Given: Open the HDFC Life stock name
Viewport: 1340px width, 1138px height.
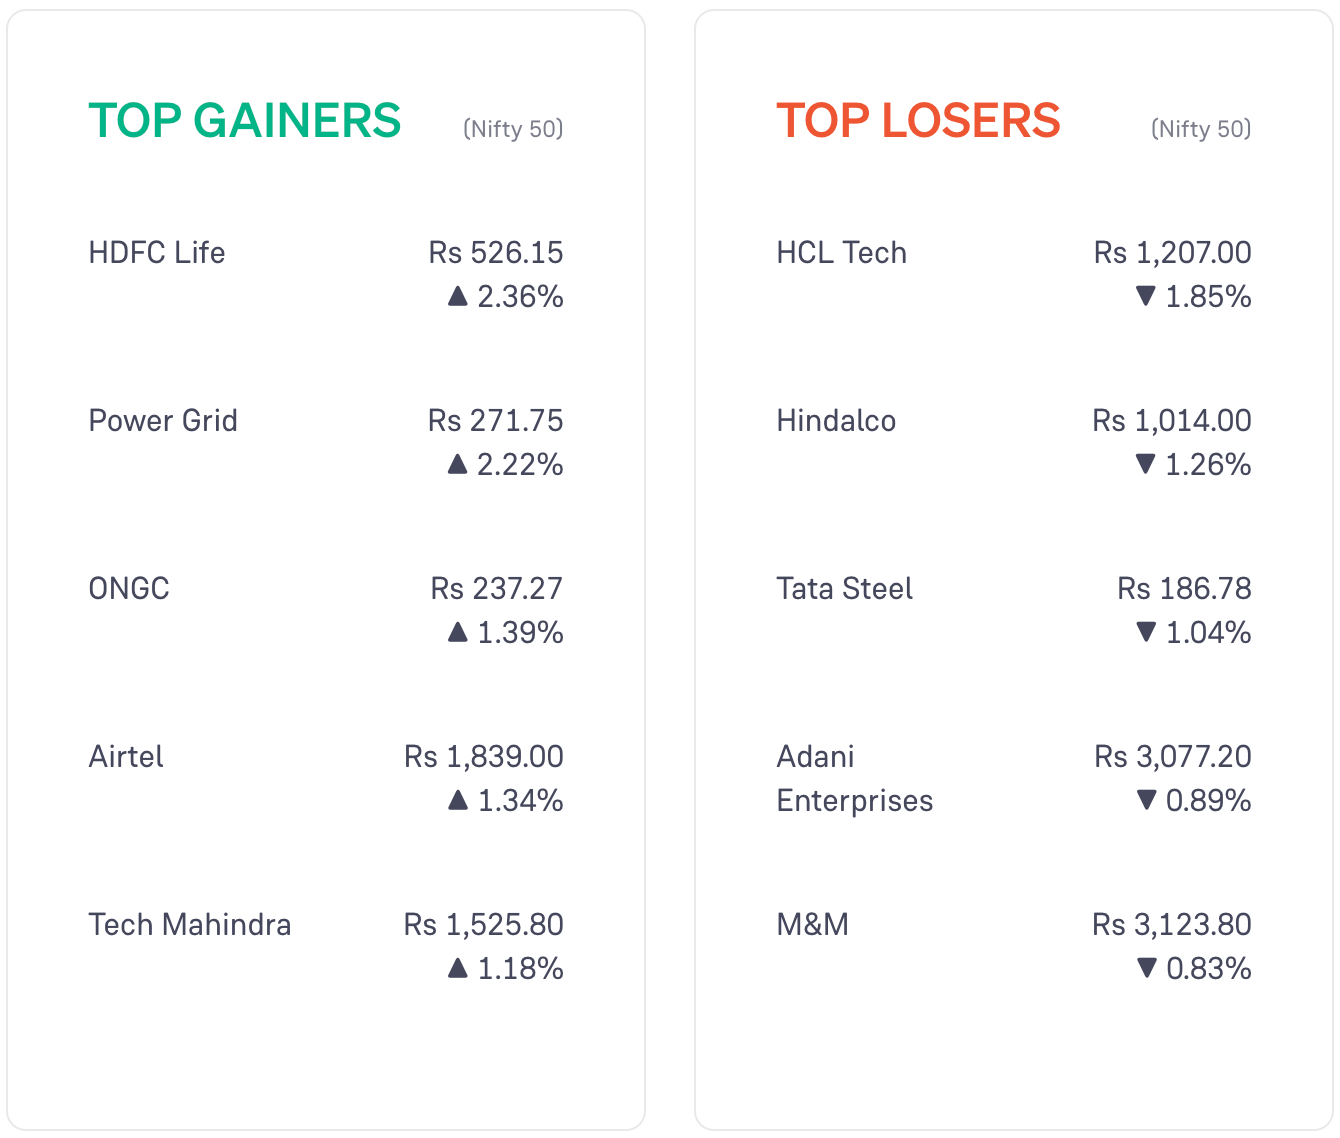Looking at the screenshot, I should tap(157, 252).
